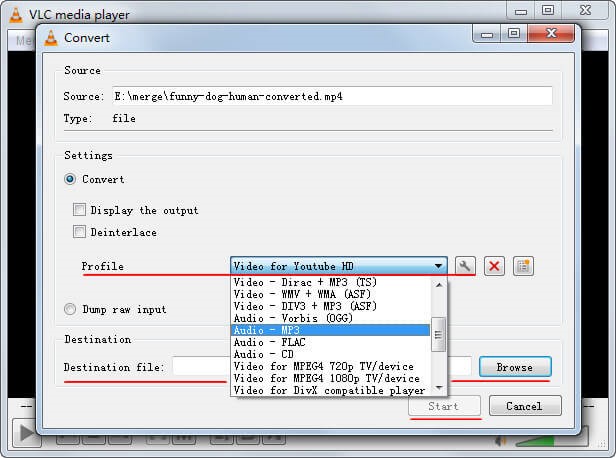Minimize the VLC media player window
Viewport: 616px width, 458px height.
pyautogui.click(x=521, y=11)
